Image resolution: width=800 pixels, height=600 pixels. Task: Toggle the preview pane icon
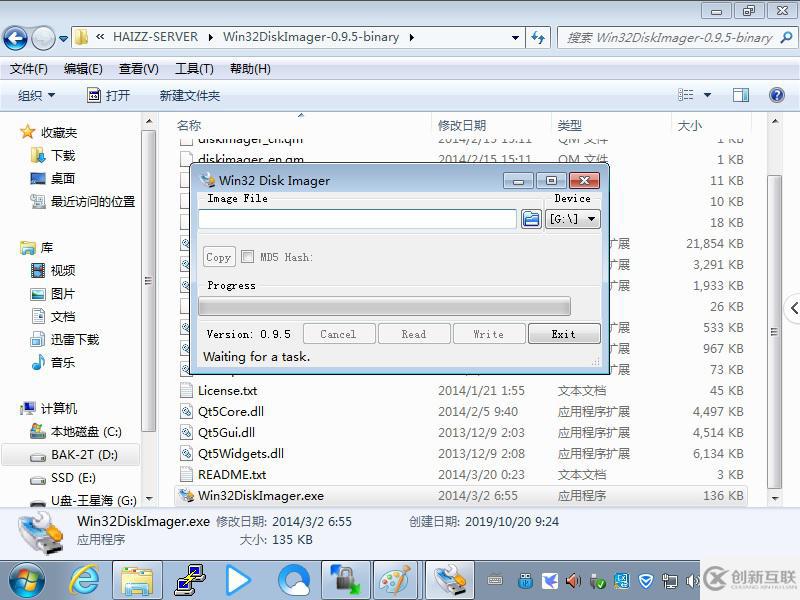pyautogui.click(x=740, y=95)
